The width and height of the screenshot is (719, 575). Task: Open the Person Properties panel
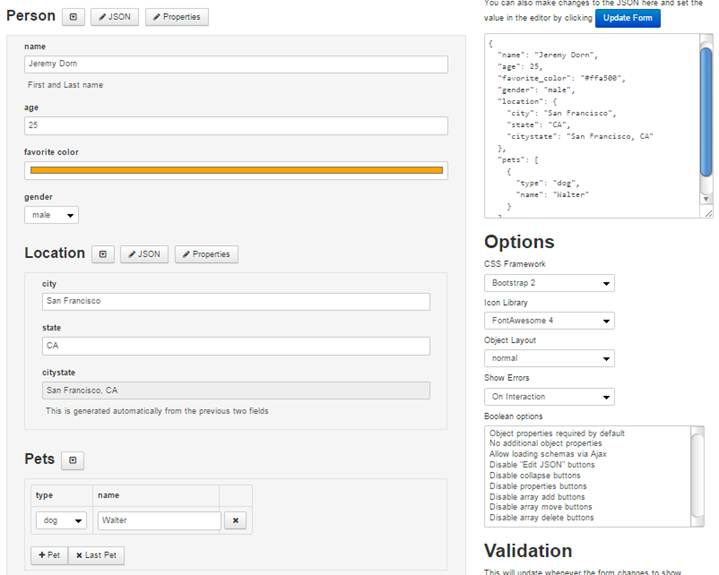pos(176,17)
